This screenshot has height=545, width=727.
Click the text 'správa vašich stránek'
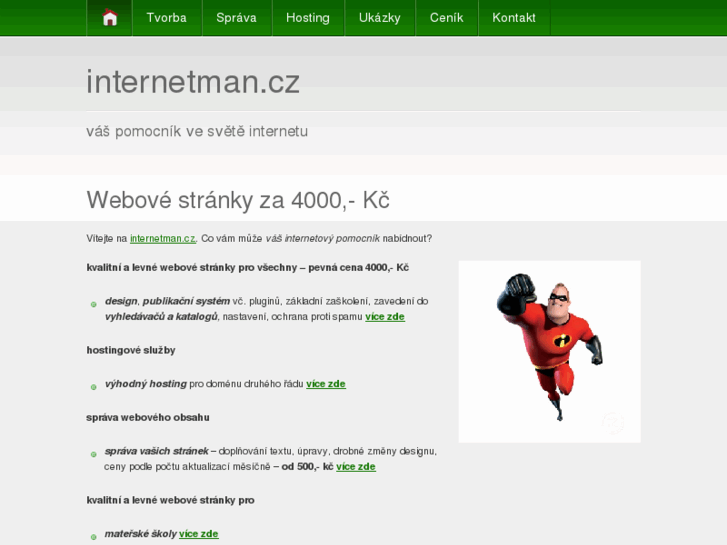tap(157, 451)
